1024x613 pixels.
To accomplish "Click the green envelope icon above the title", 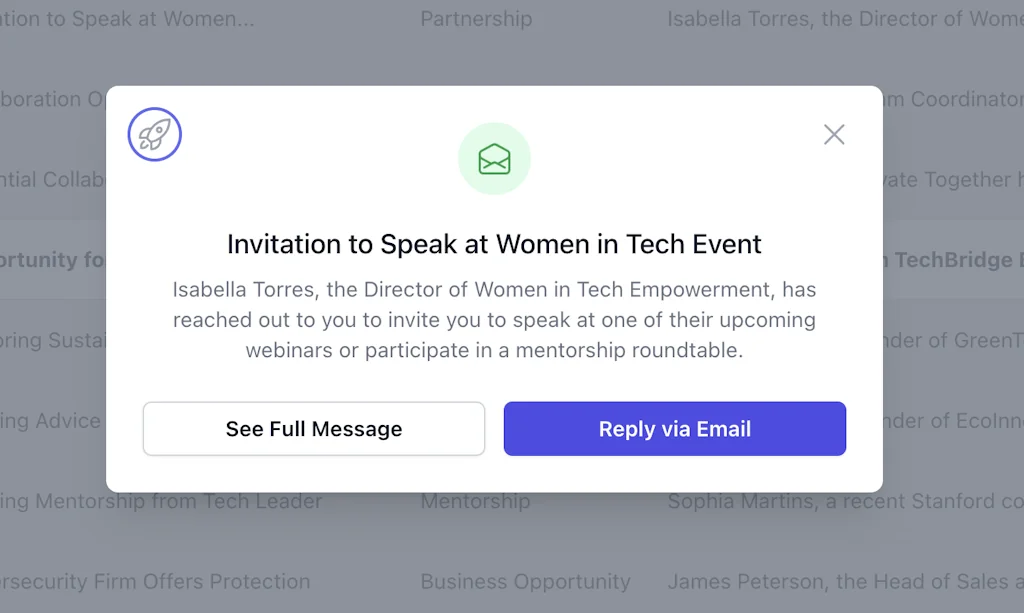I will [x=494, y=158].
